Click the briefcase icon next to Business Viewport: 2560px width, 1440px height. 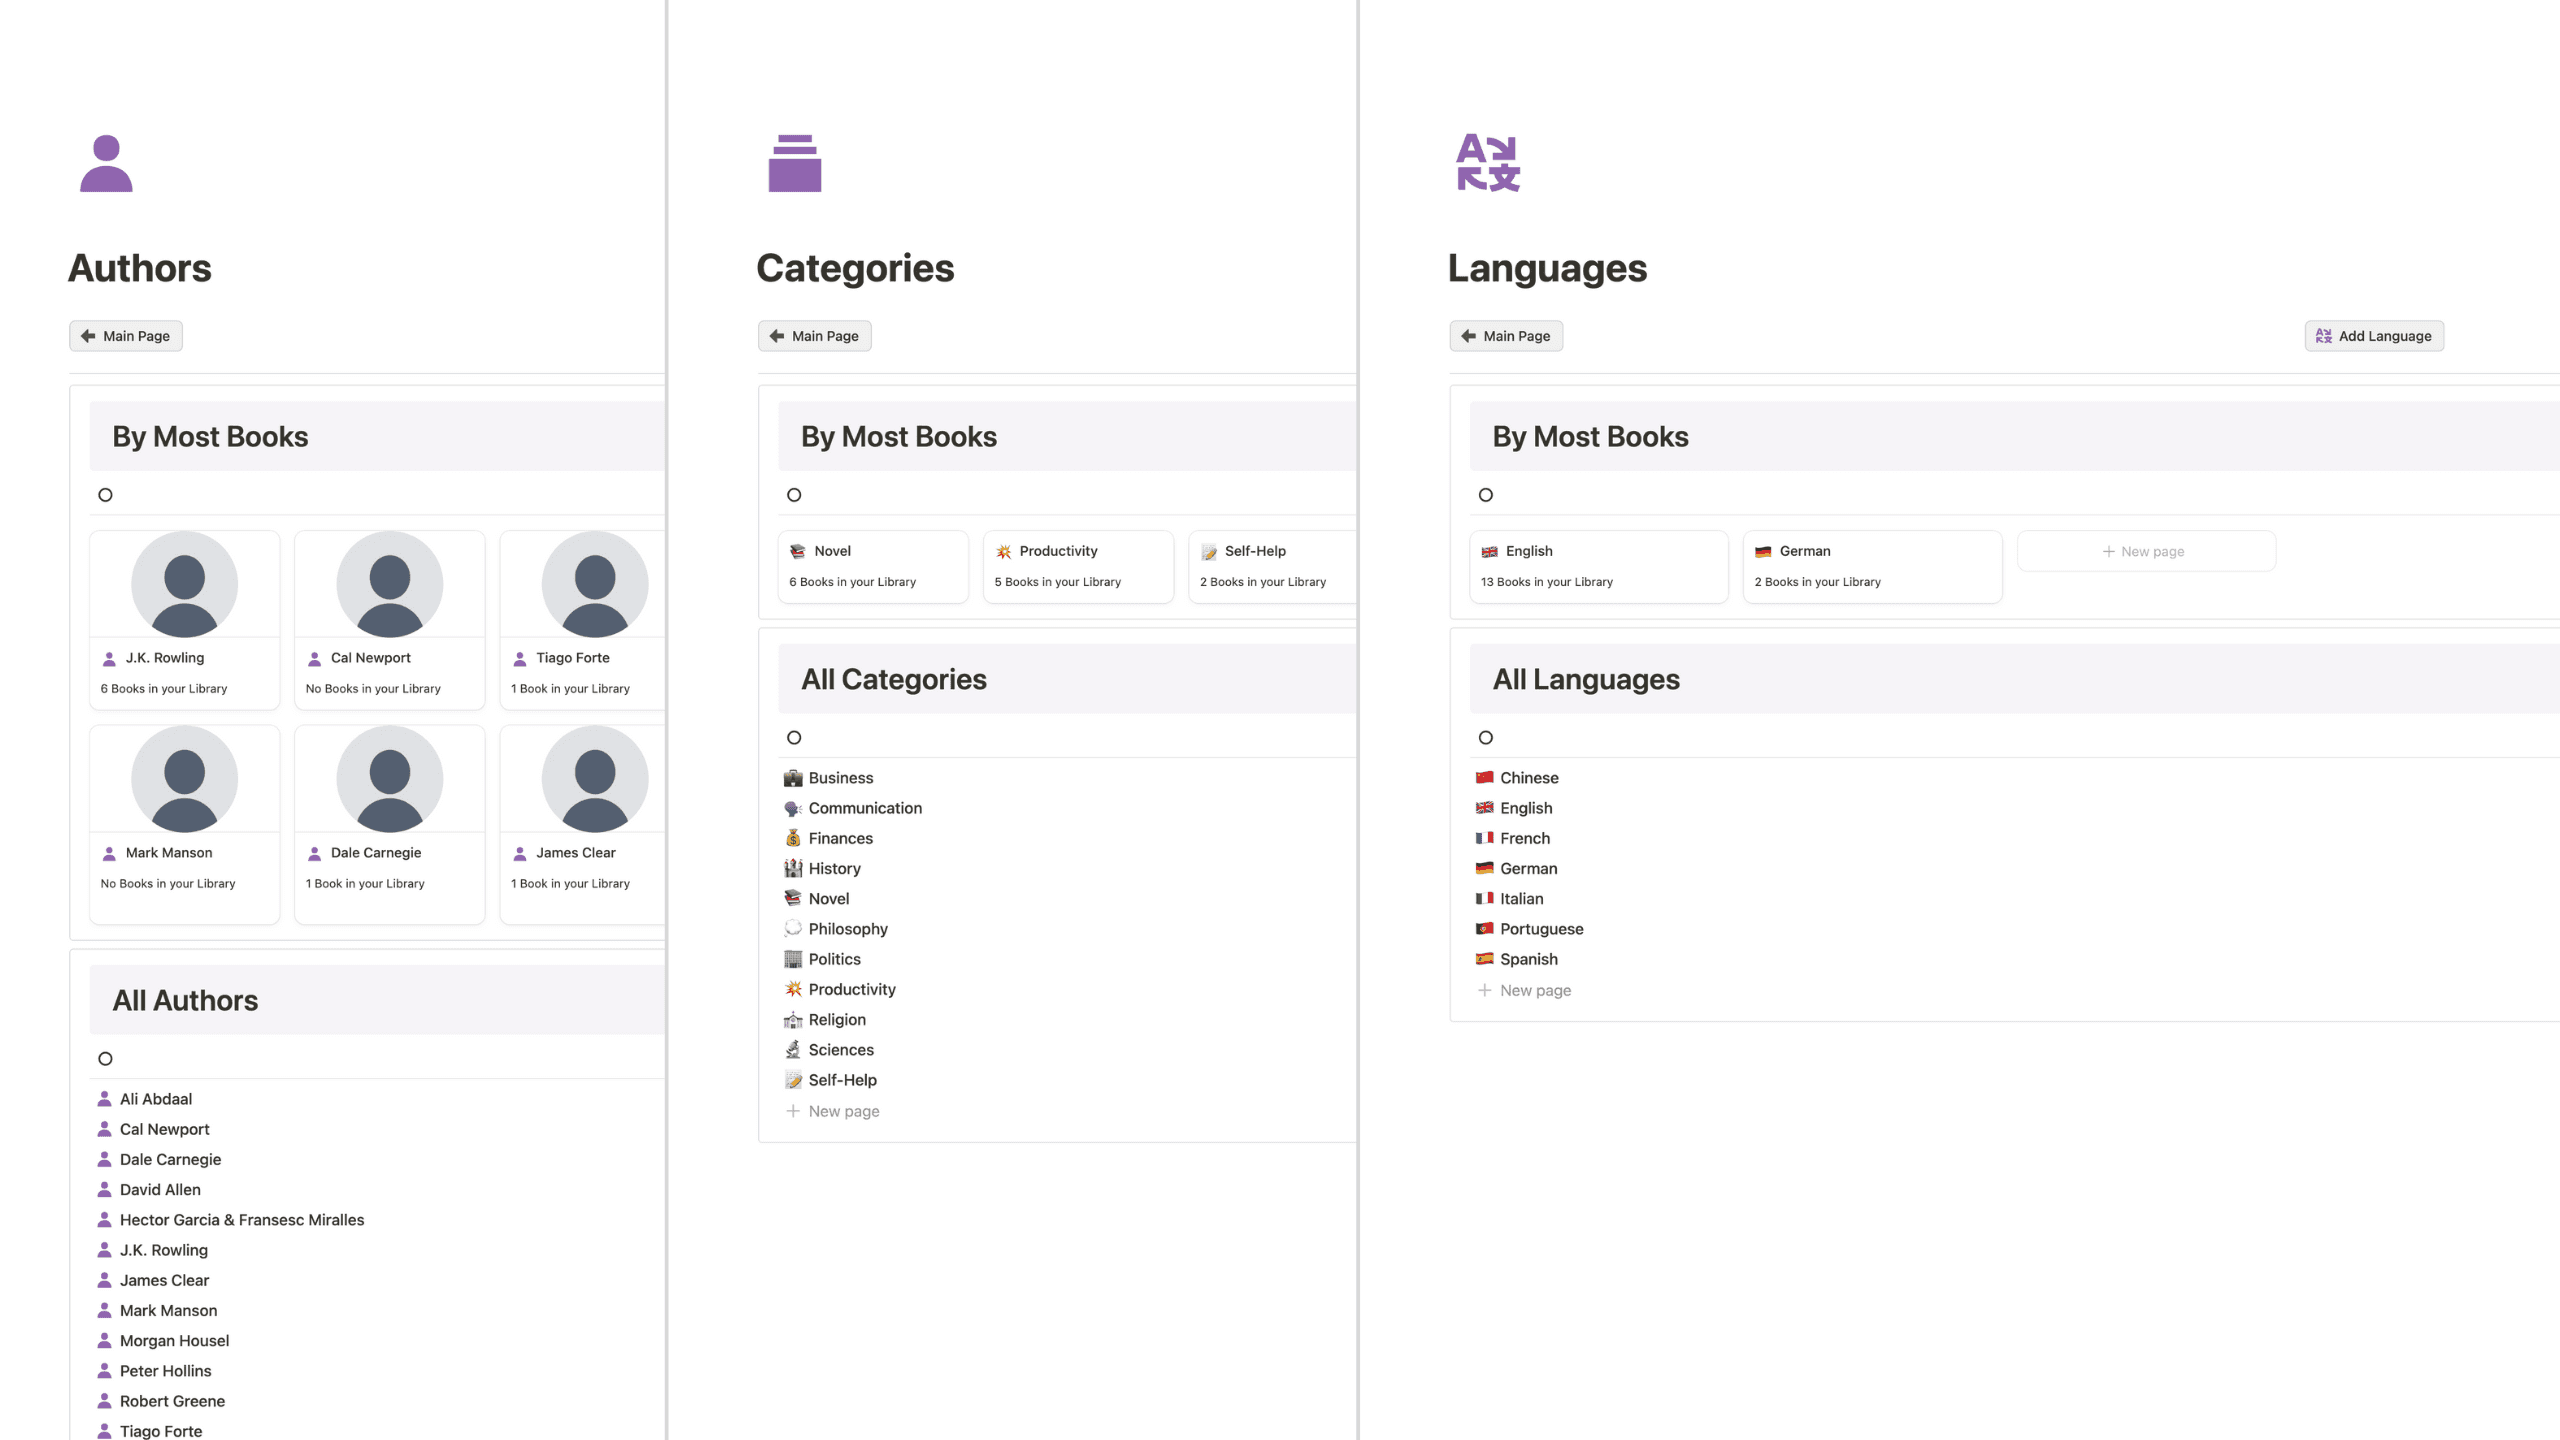tap(793, 778)
